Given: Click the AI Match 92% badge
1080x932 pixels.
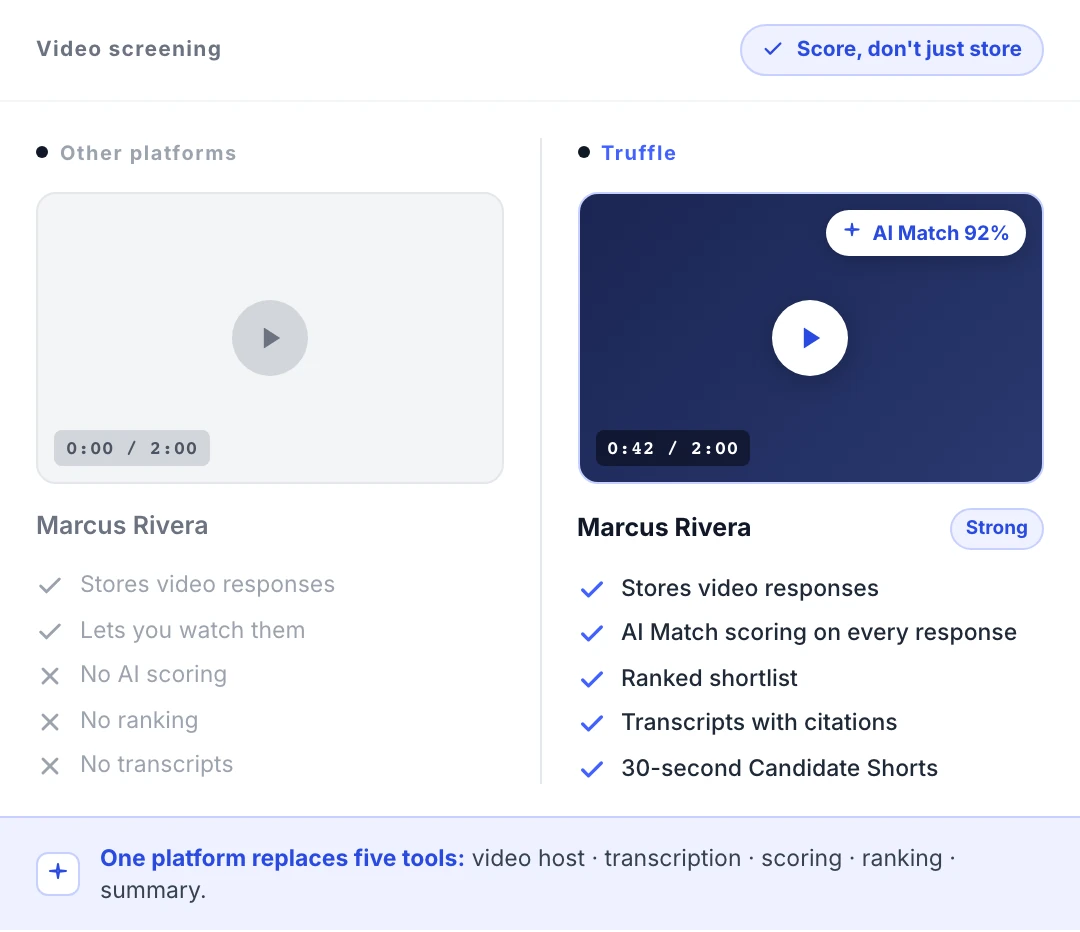Looking at the screenshot, I should coord(925,233).
